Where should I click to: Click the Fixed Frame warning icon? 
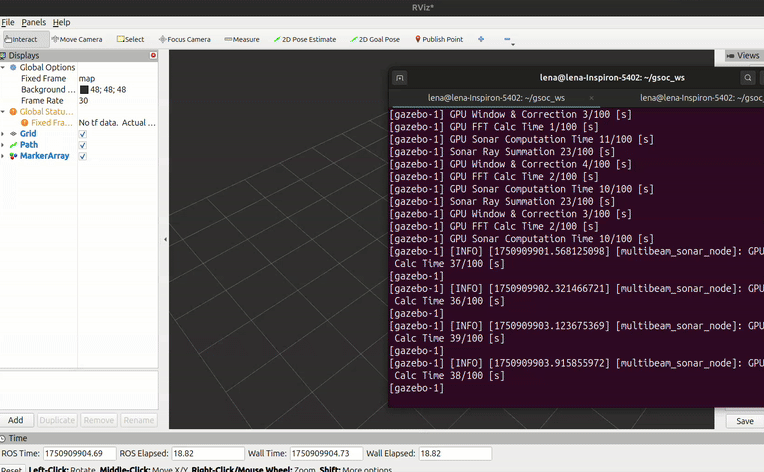click(x=24, y=123)
